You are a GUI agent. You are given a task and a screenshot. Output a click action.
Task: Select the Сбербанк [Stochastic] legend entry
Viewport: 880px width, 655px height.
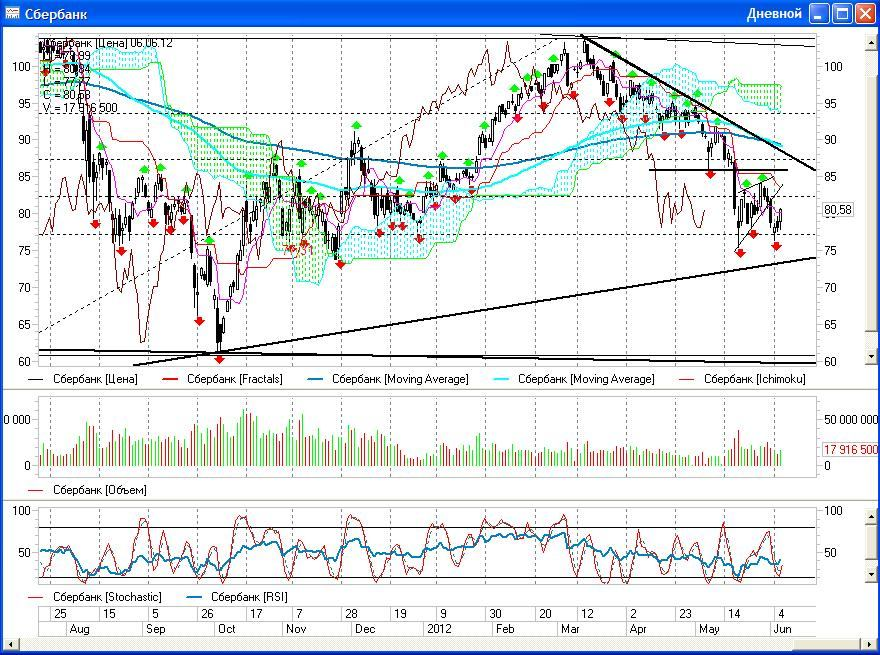(94, 597)
